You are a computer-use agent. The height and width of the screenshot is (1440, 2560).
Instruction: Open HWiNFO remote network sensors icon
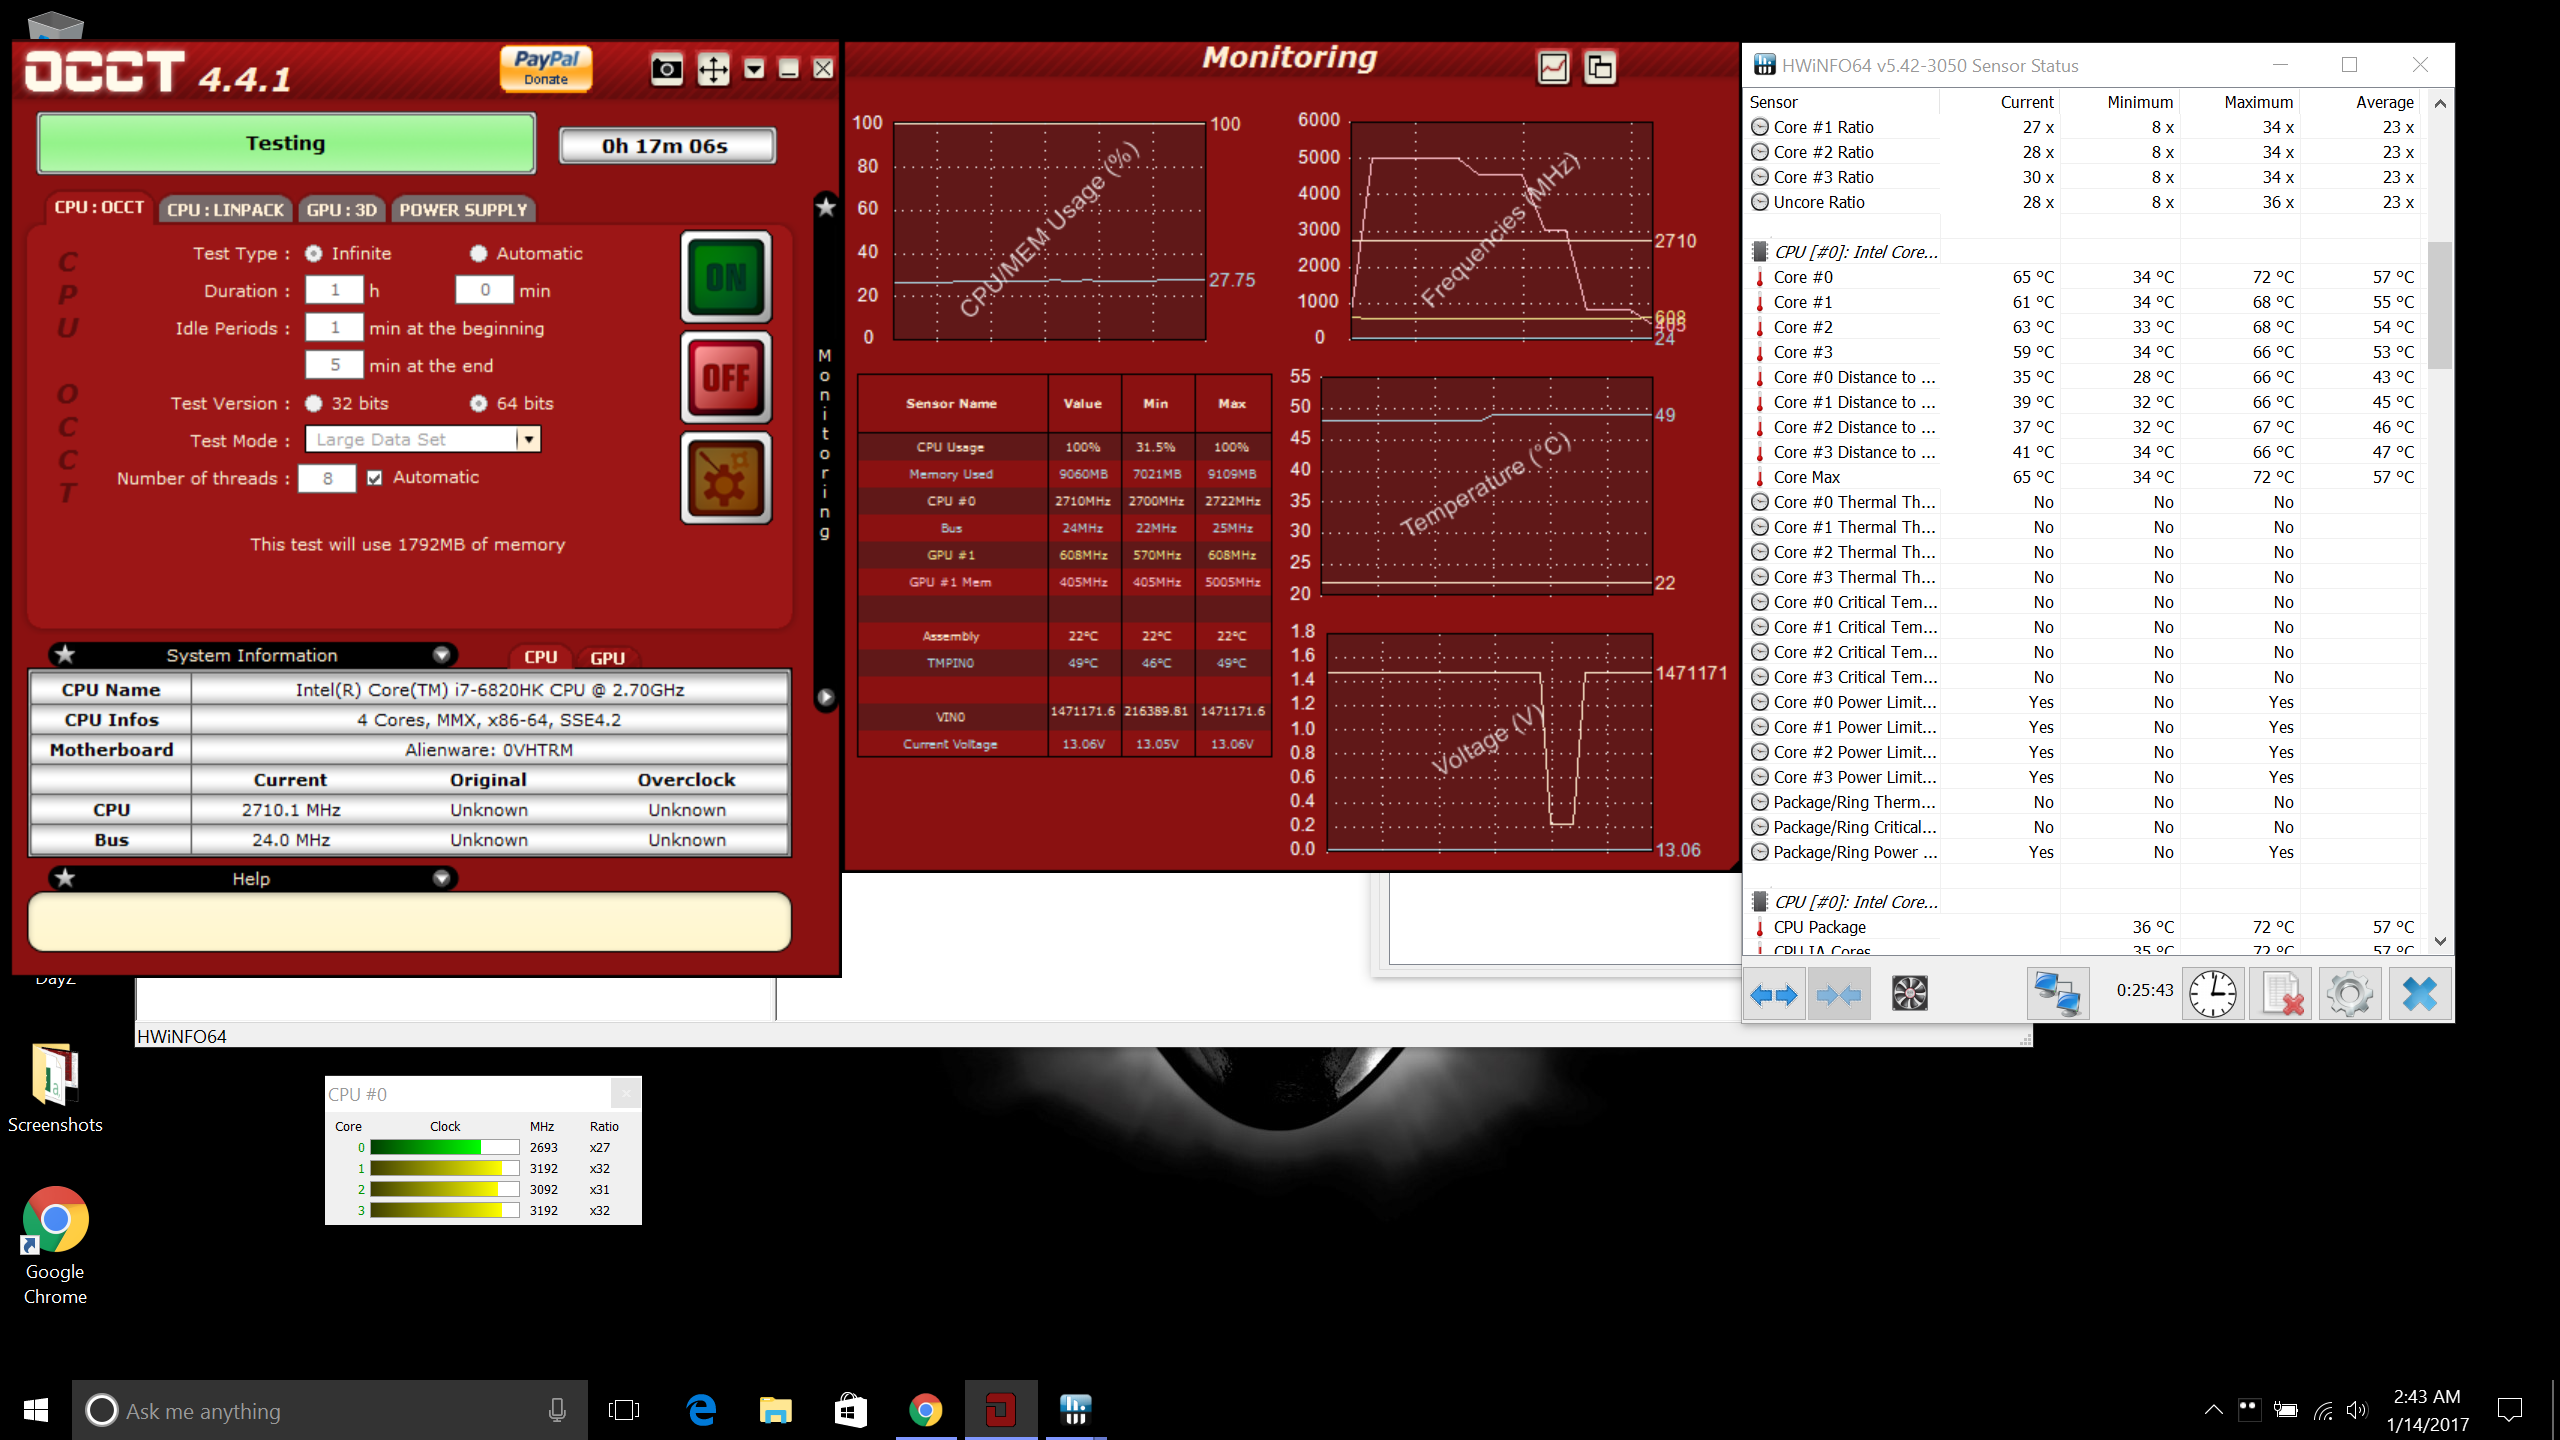2058,994
